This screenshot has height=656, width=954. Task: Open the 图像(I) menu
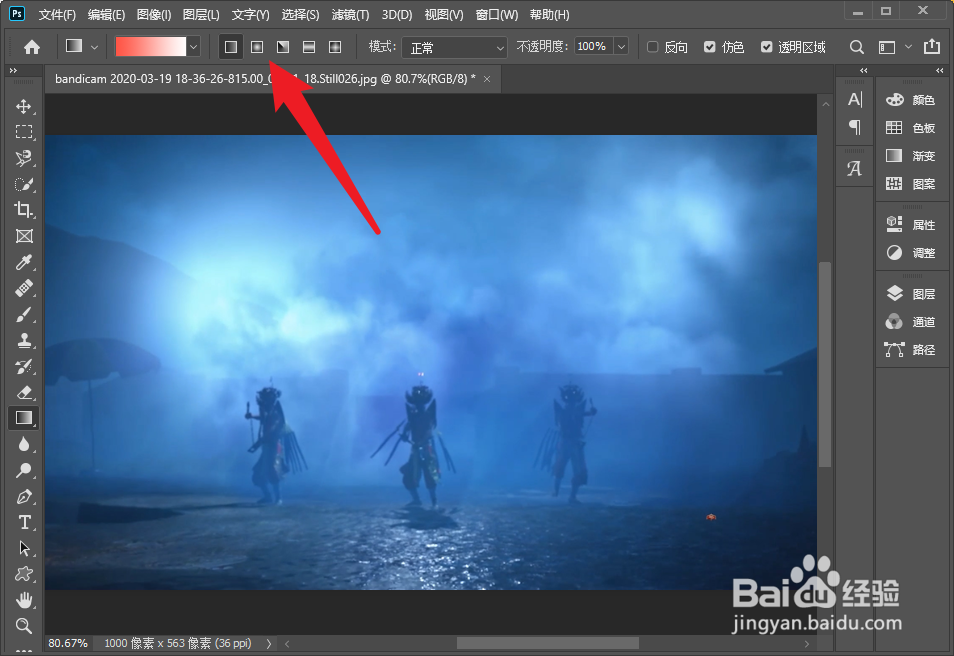pos(153,15)
